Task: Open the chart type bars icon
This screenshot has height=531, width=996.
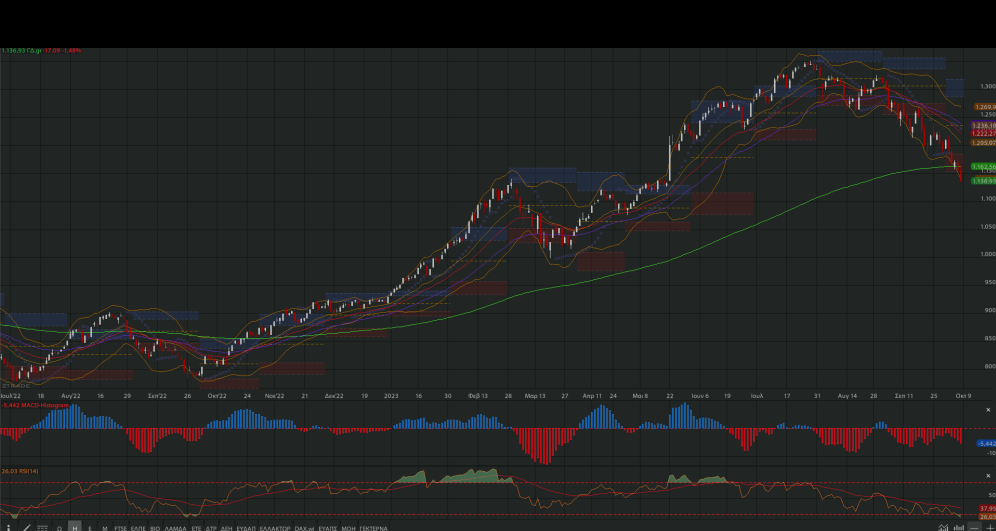Action: click(959, 527)
